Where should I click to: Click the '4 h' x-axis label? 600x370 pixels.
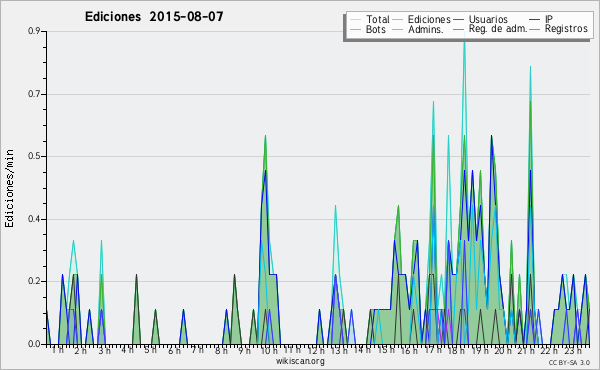coord(127,350)
